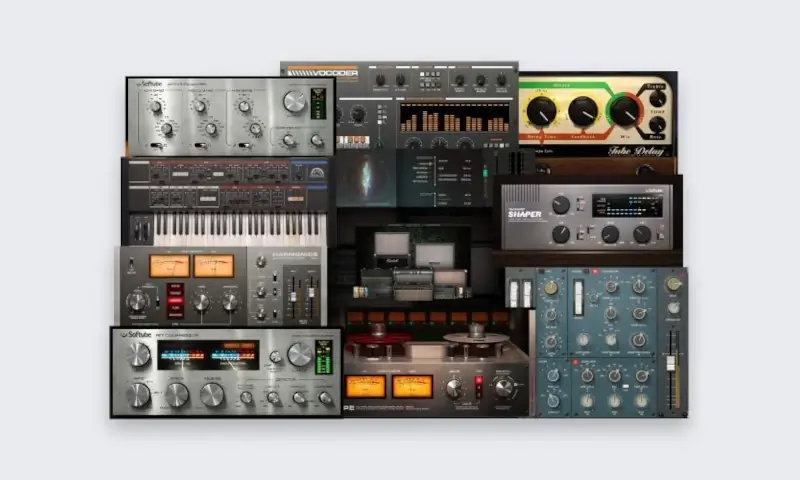Screen dimensions: 800x480
Task: Click the synthesizer pitch bend levers
Action: [141, 229]
